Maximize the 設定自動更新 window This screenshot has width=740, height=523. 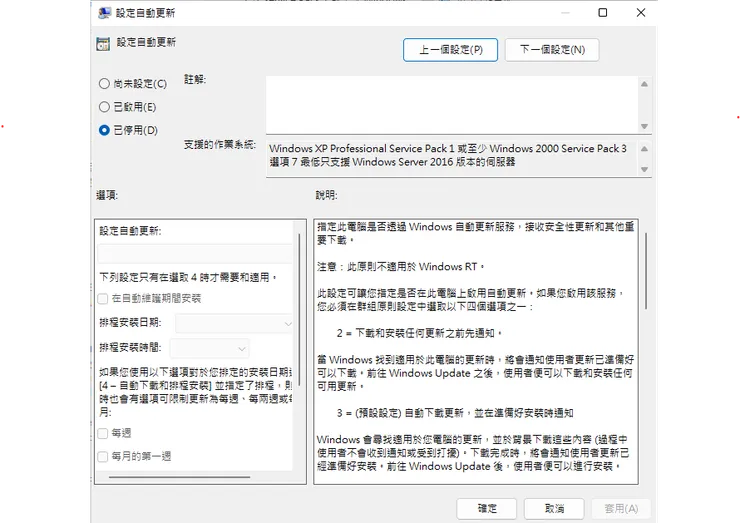[x=603, y=13]
